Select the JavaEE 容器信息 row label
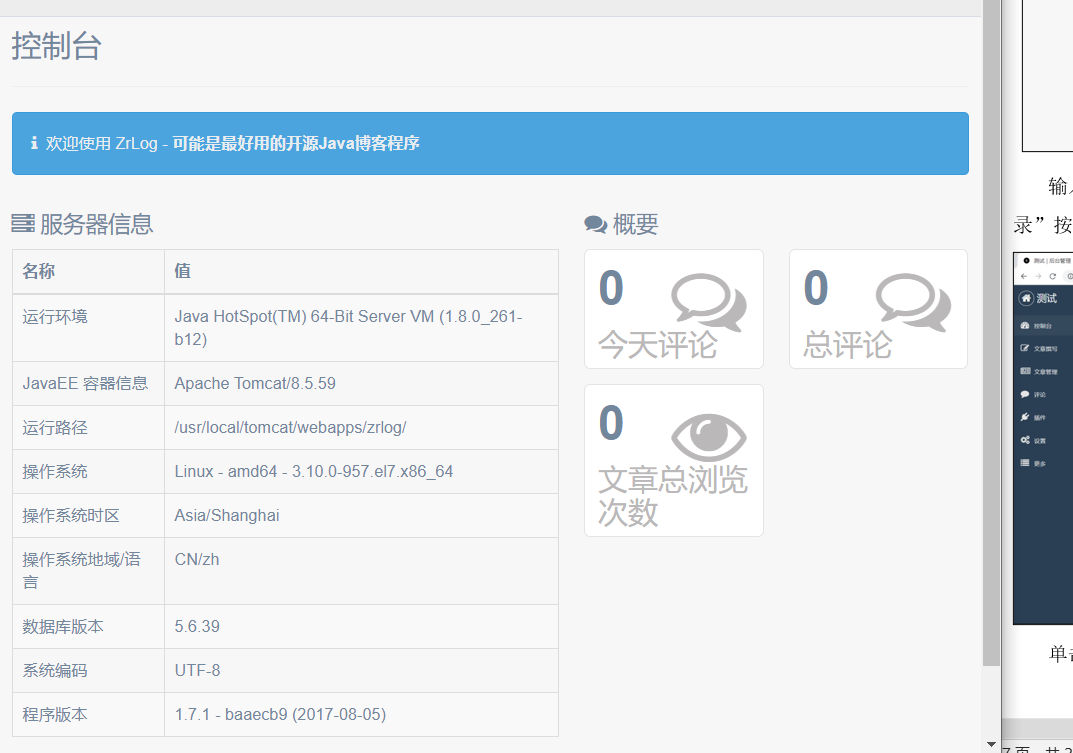Viewport: 1073px width, 753px height. click(x=85, y=383)
